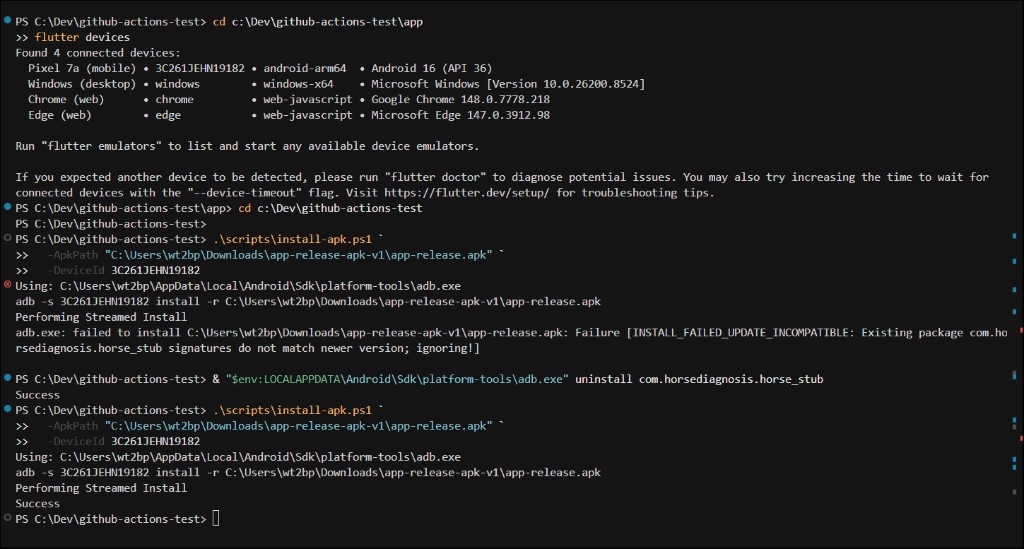Click 'Chrome (web)' device name
Image resolution: width=1024 pixels, height=549 pixels.
[66, 99]
